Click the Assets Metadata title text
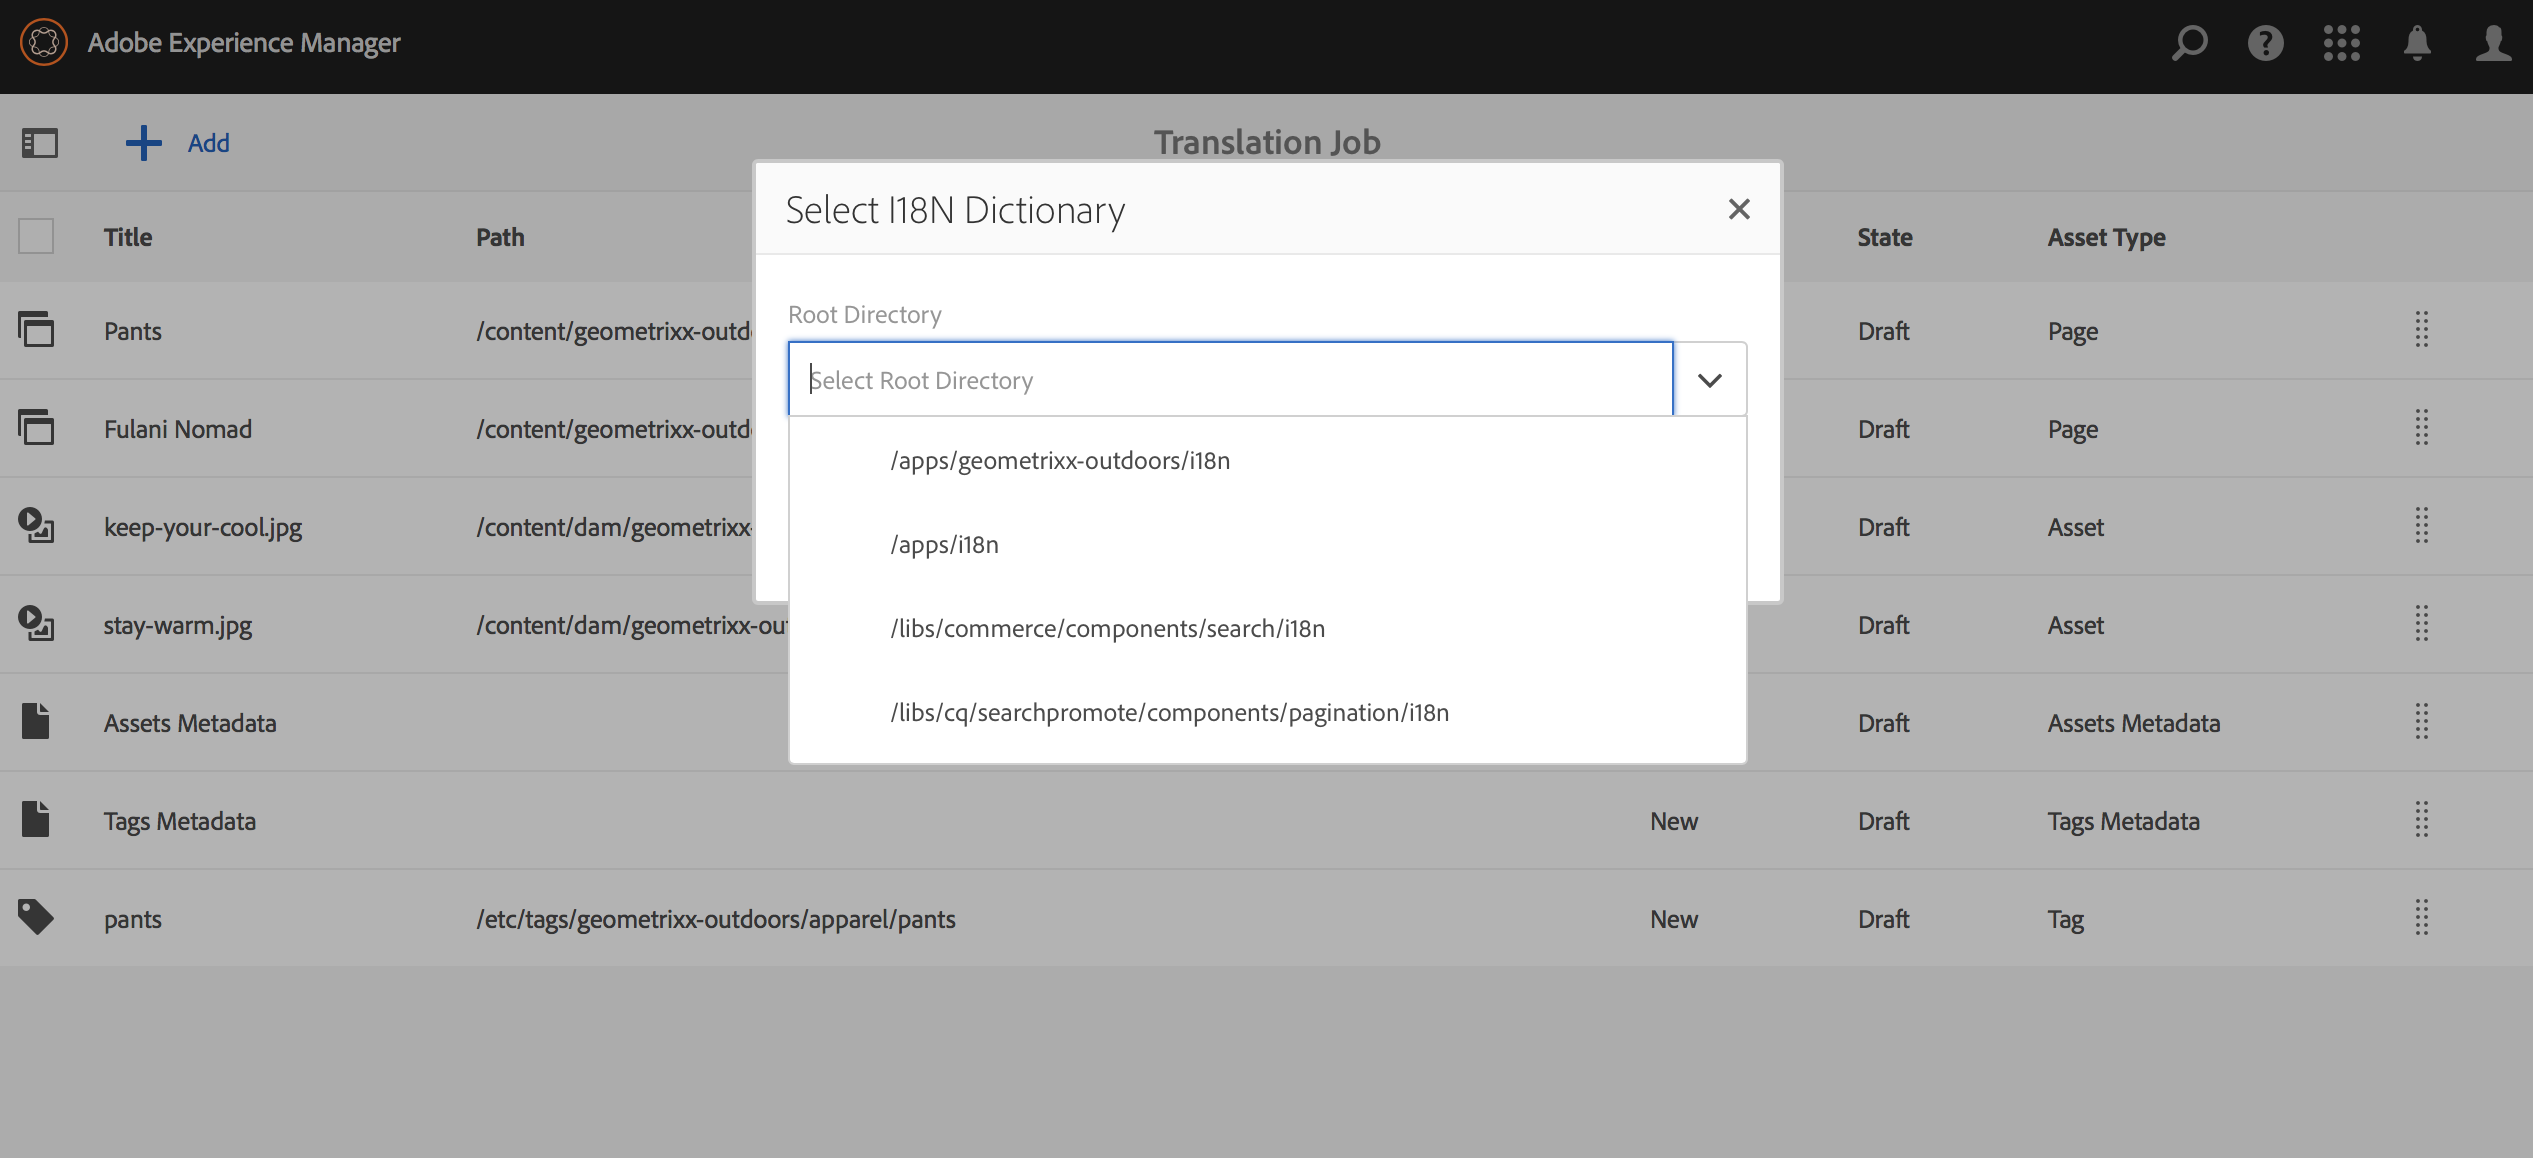The image size is (2533, 1158). 190,723
